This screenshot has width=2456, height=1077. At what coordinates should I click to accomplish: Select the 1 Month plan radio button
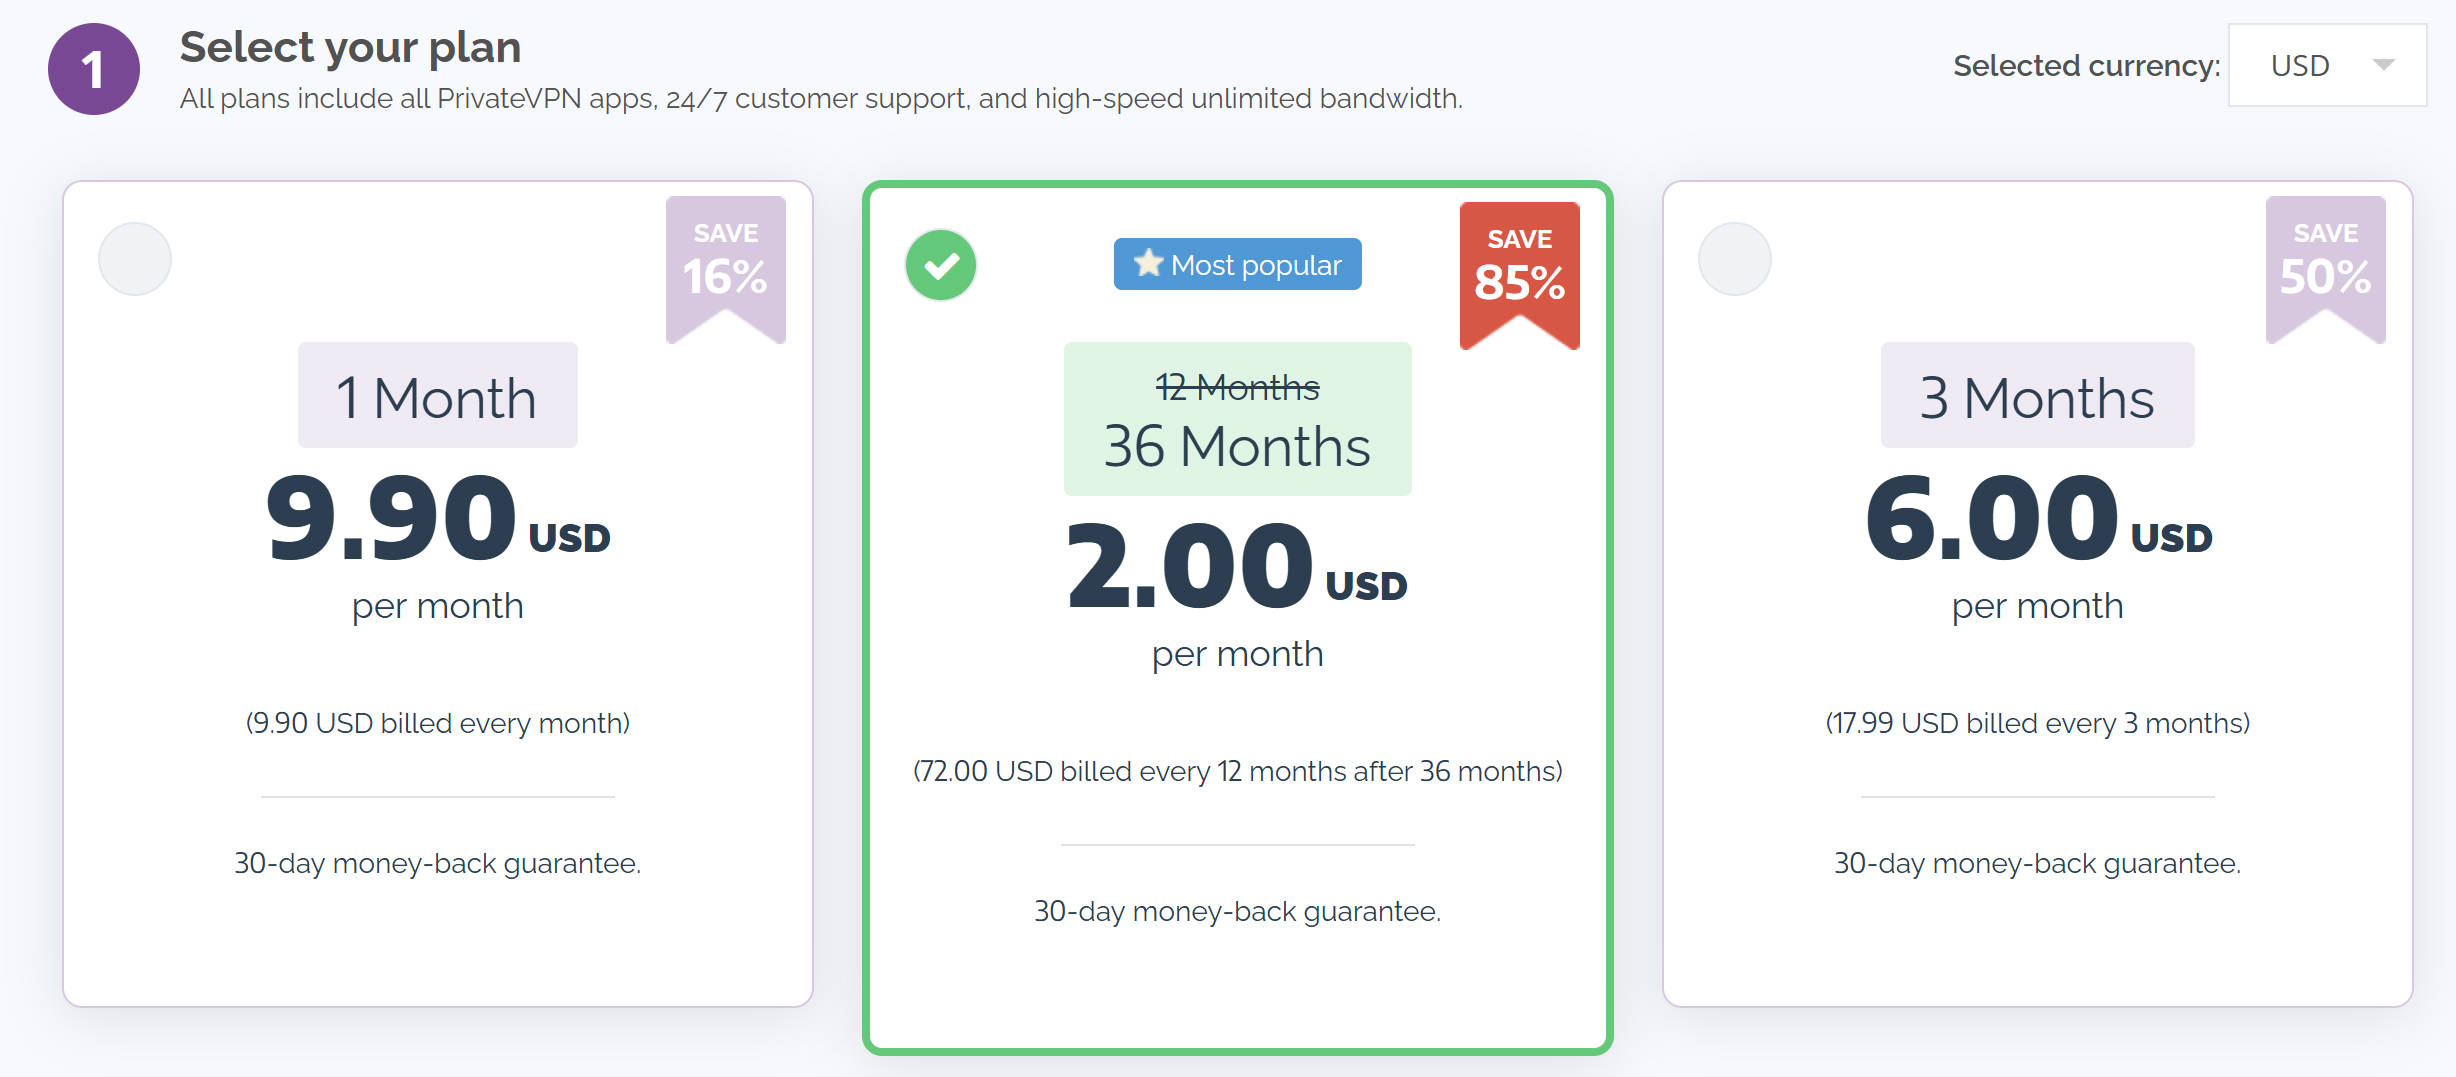click(135, 259)
